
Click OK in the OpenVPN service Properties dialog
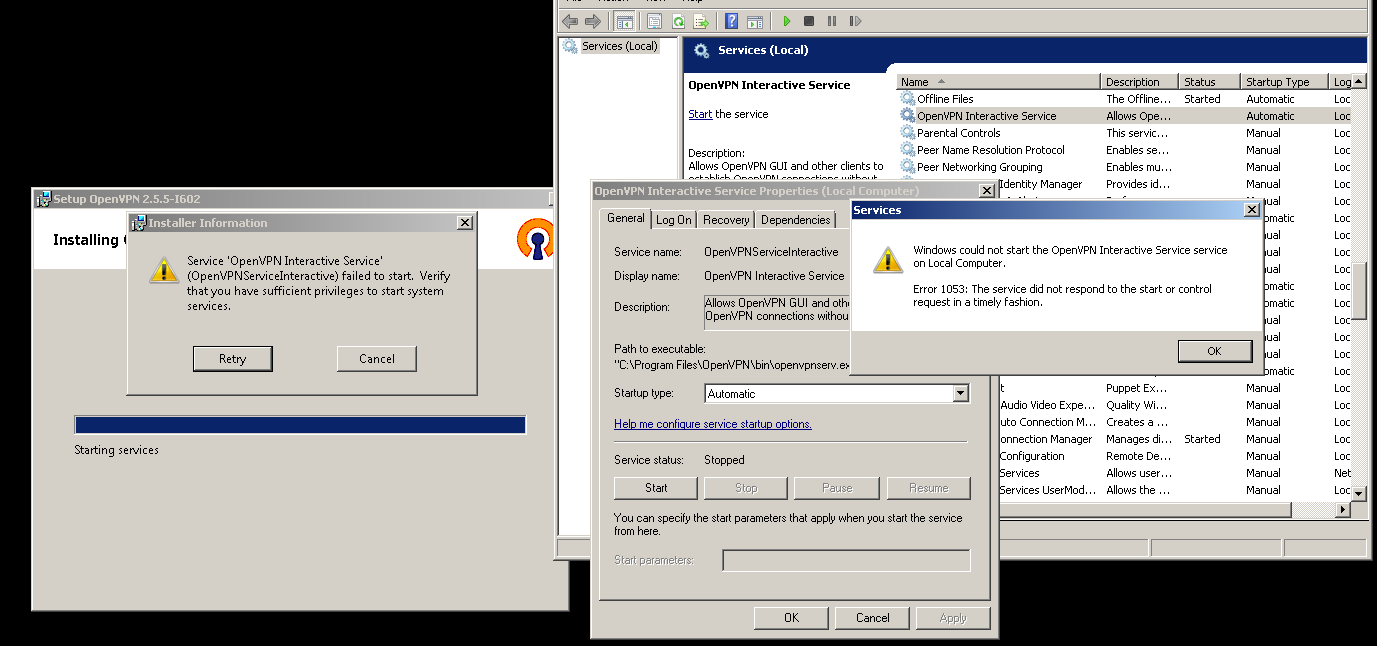tap(791, 618)
